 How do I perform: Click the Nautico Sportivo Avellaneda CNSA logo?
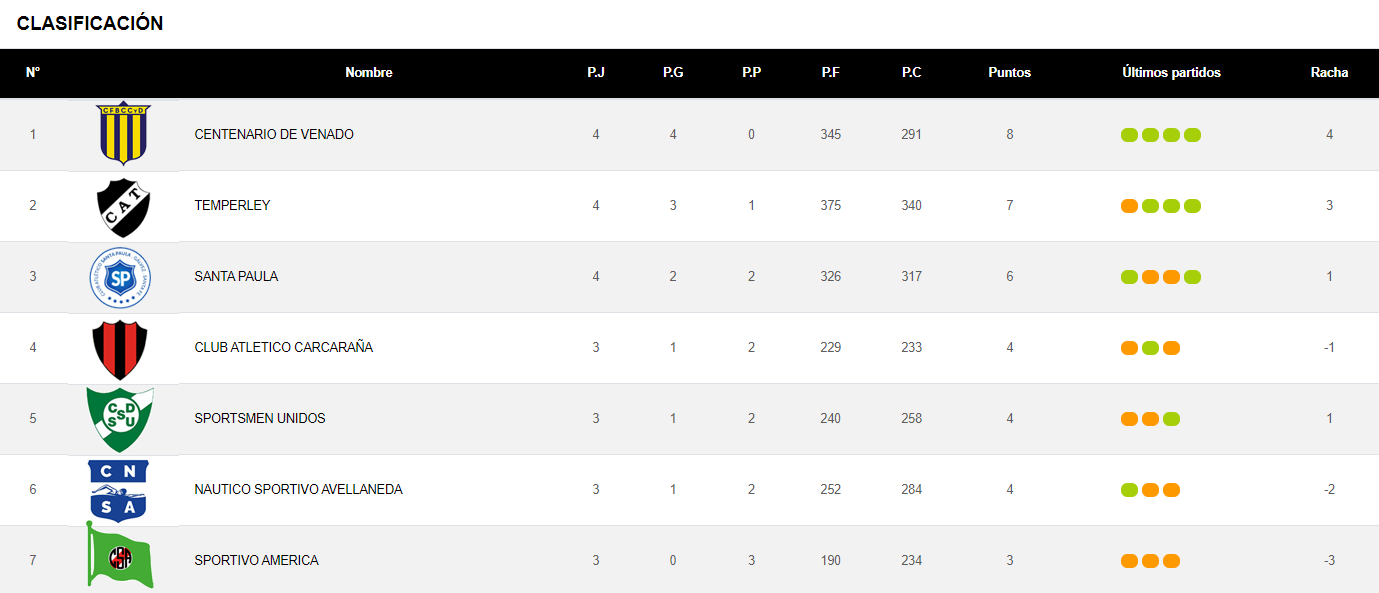click(118, 490)
